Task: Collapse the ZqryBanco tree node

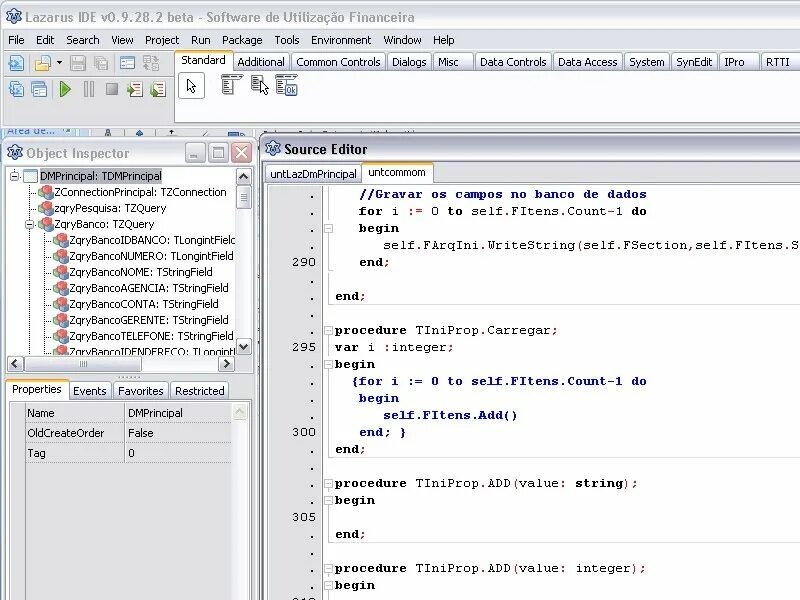Action: click(x=30, y=224)
